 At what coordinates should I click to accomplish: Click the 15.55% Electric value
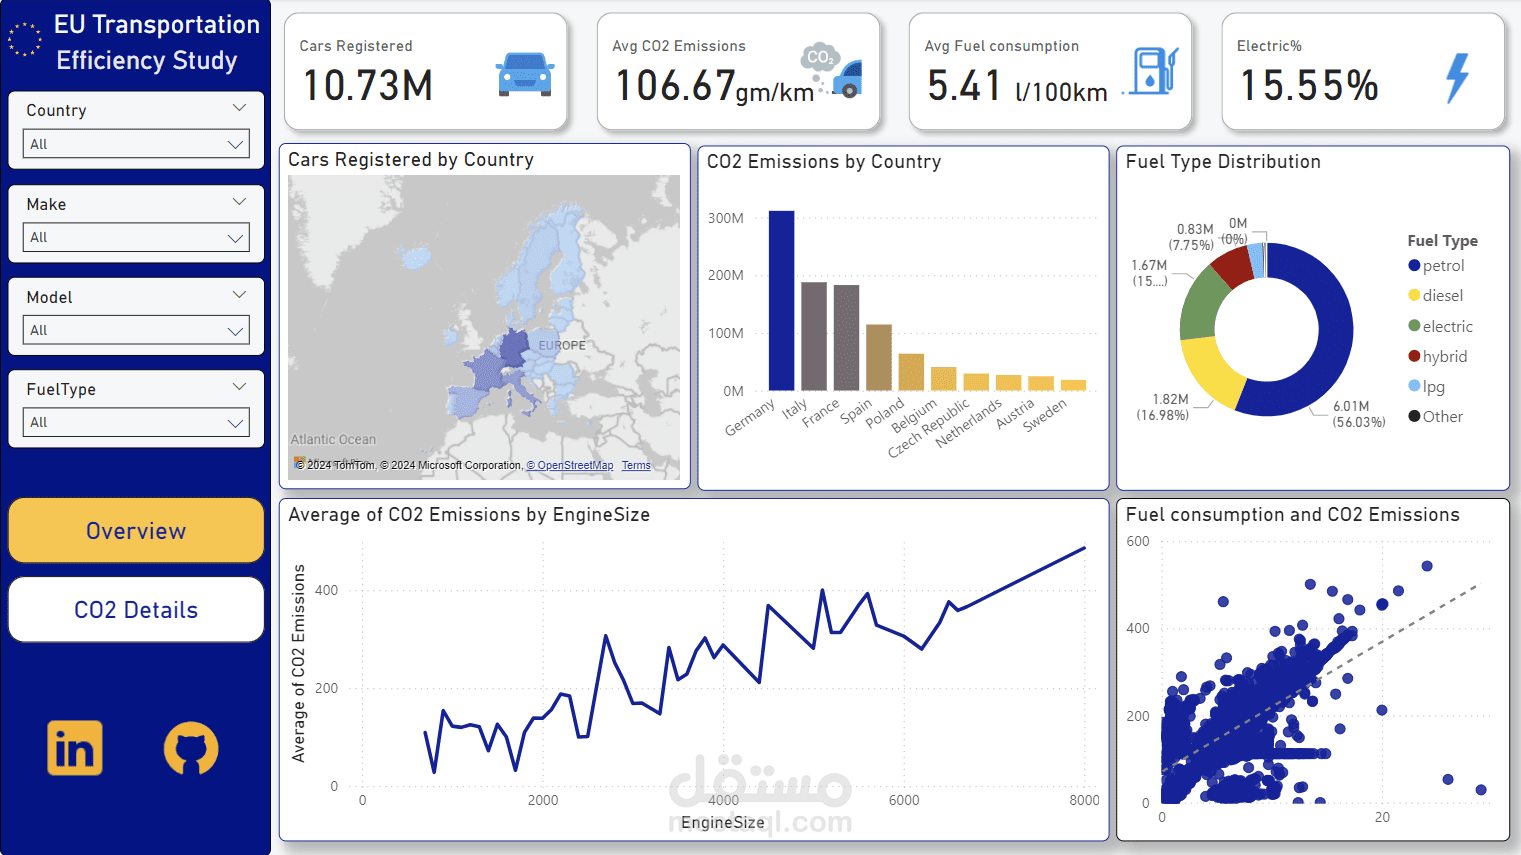1309,86
